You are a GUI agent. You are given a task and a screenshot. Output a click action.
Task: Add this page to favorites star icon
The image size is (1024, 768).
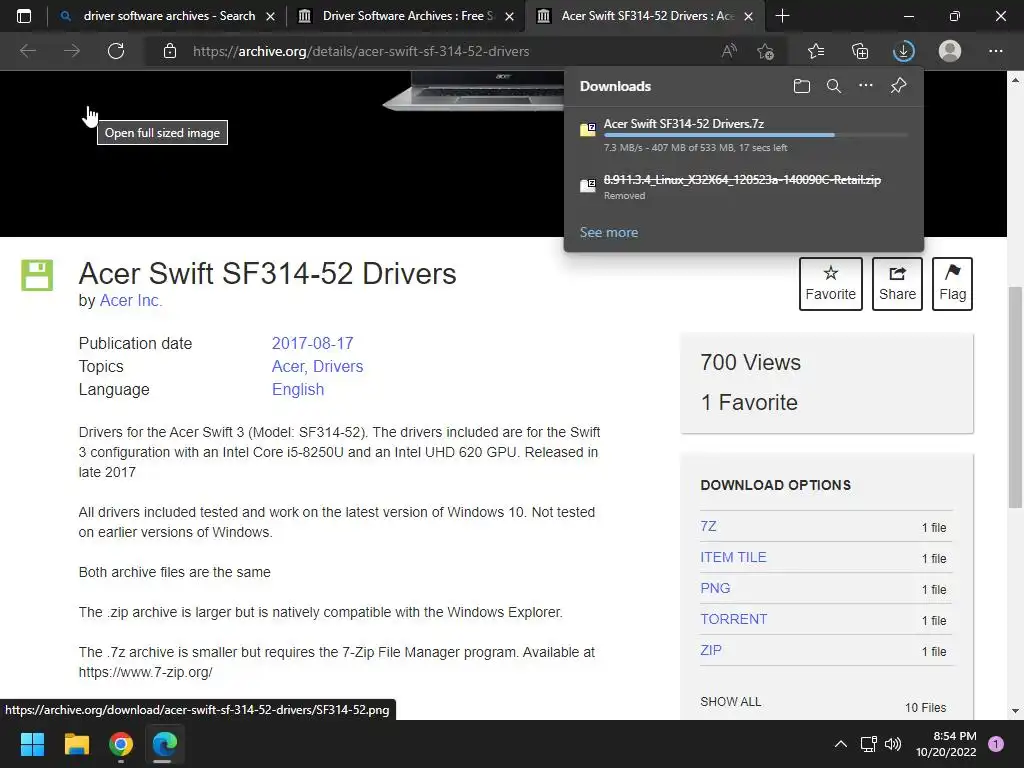tap(765, 51)
